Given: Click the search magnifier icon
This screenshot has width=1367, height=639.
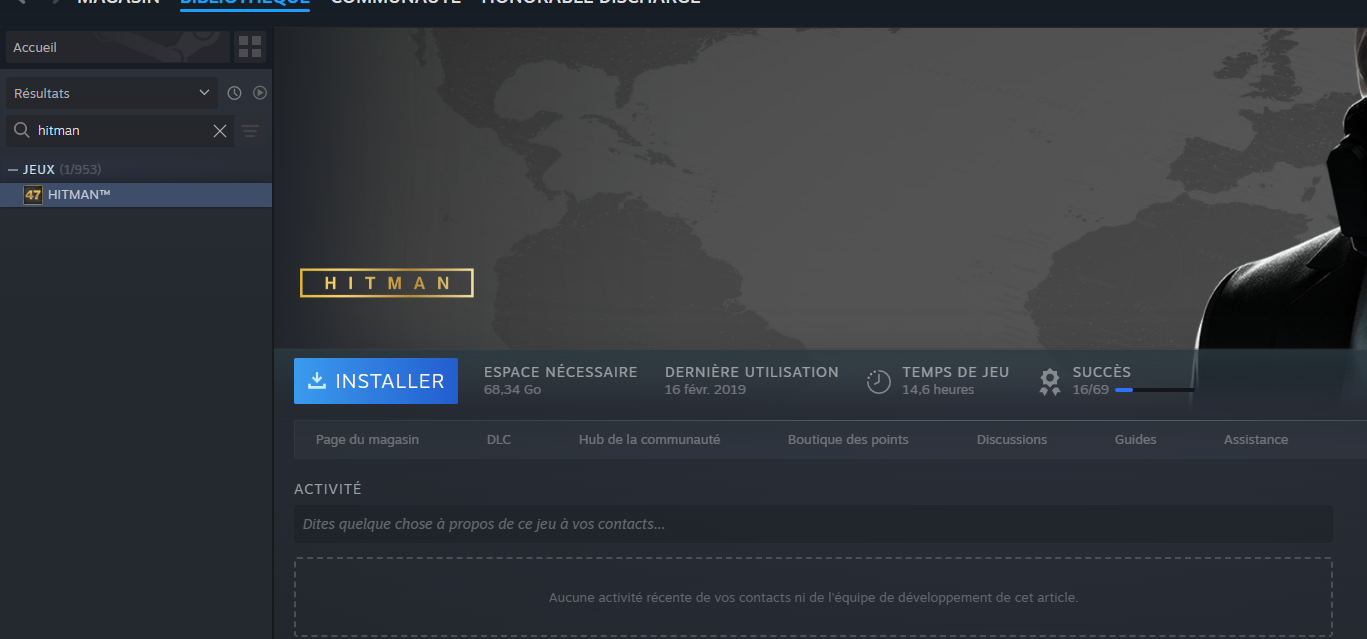Looking at the screenshot, I should coord(21,130).
